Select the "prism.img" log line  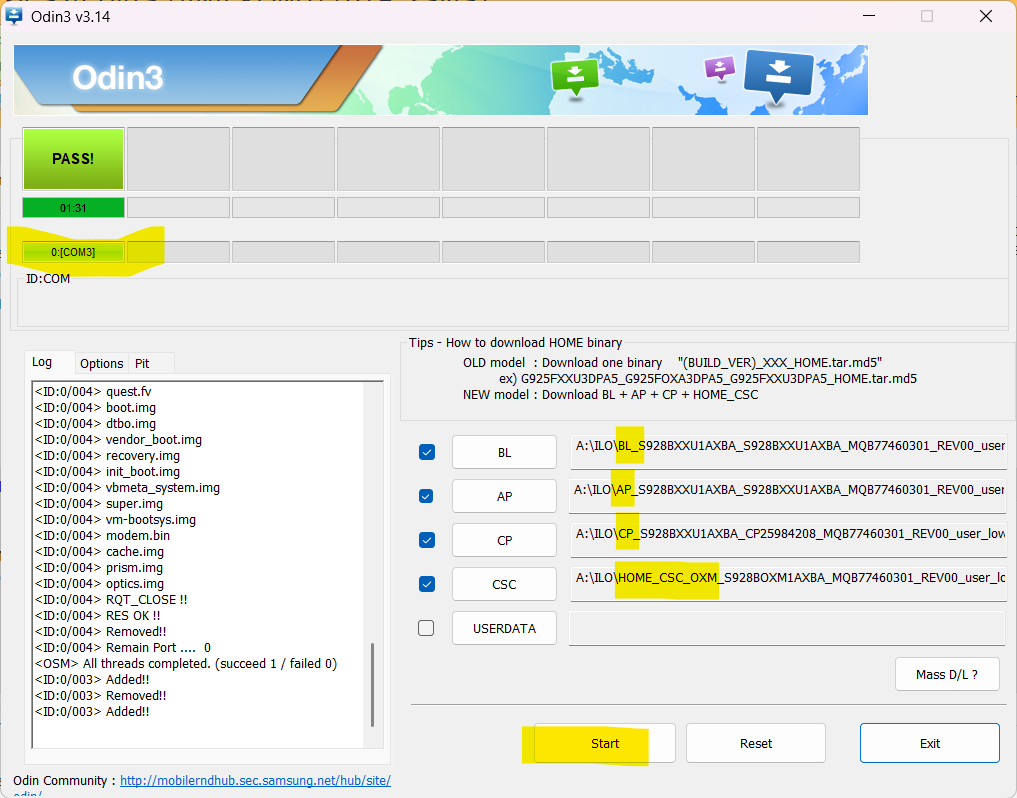[99, 568]
